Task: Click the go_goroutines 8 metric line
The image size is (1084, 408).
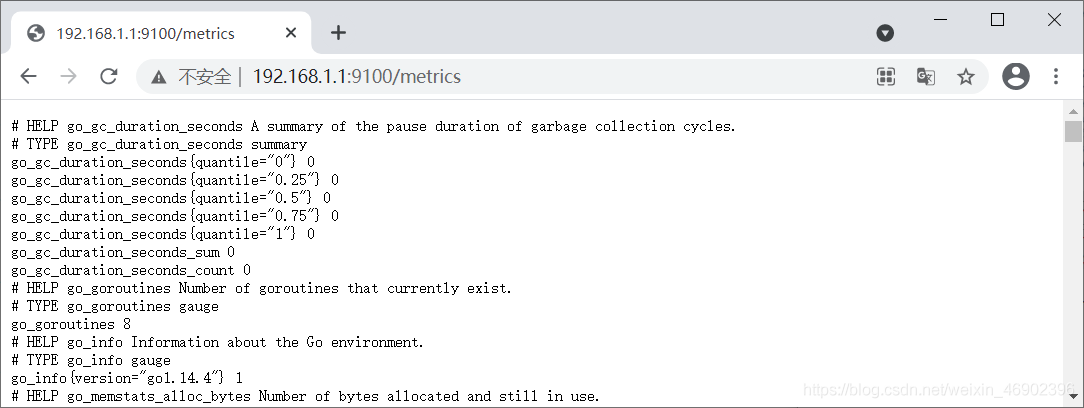Action: [x=71, y=324]
